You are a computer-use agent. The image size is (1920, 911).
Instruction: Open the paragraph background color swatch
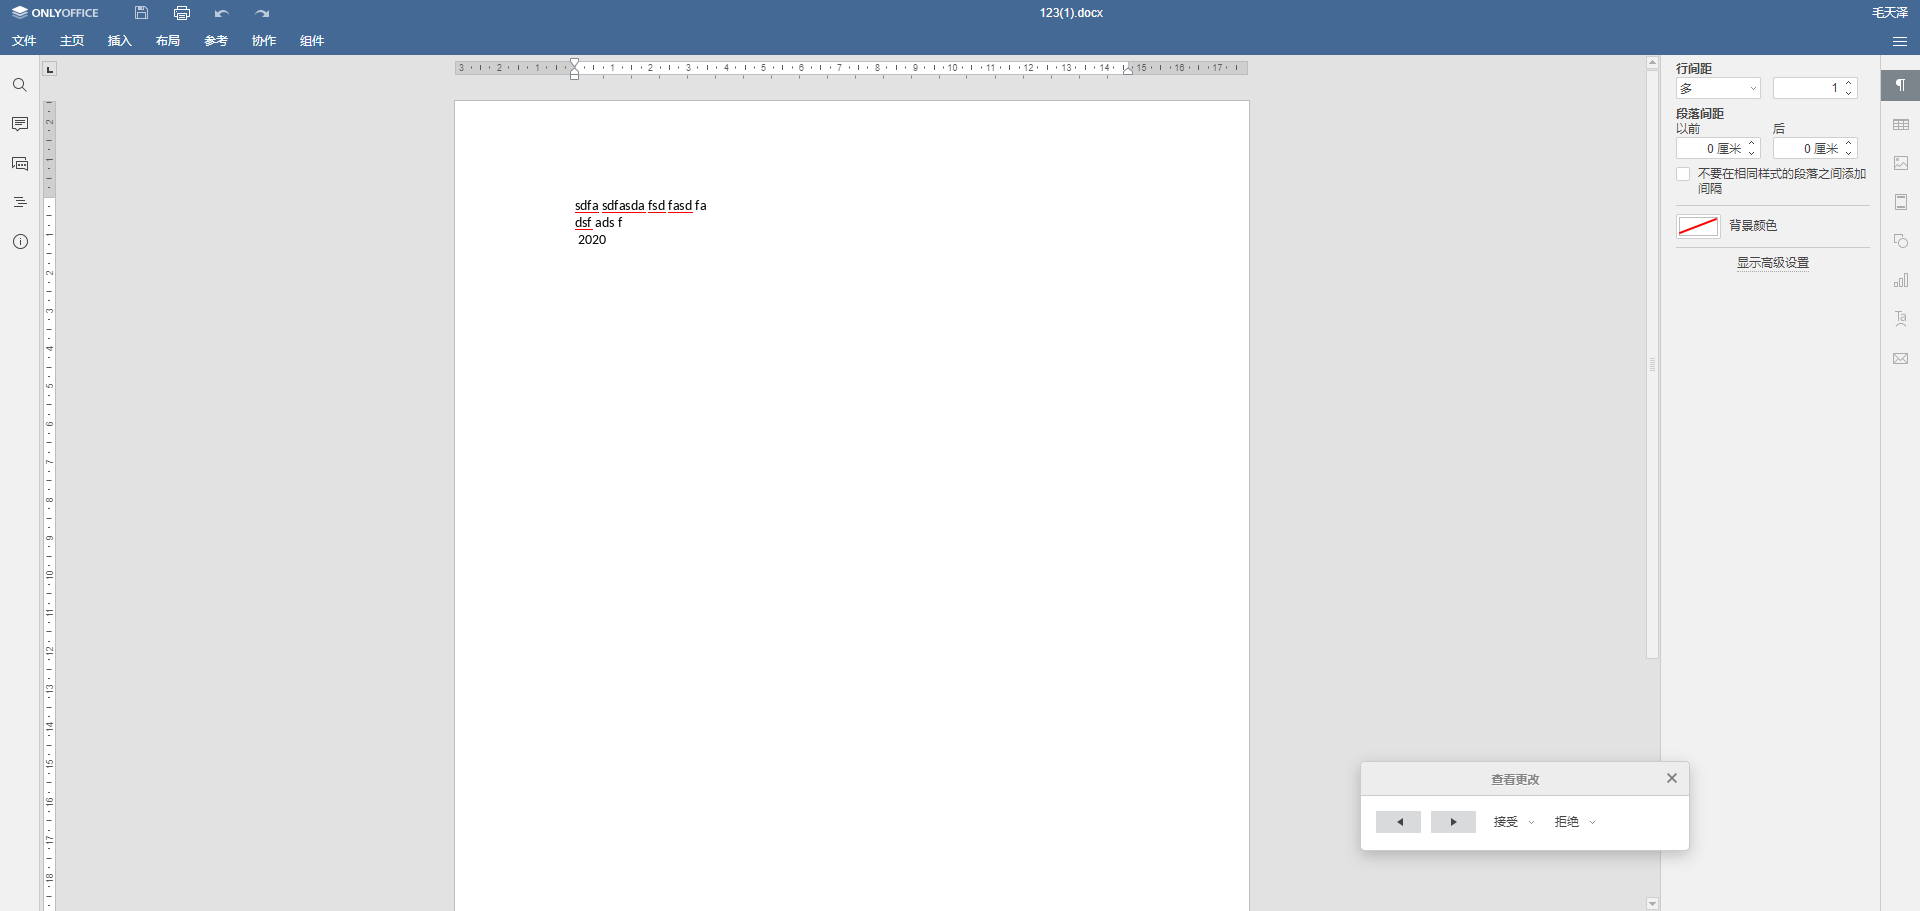pyautogui.click(x=1697, y=226)
